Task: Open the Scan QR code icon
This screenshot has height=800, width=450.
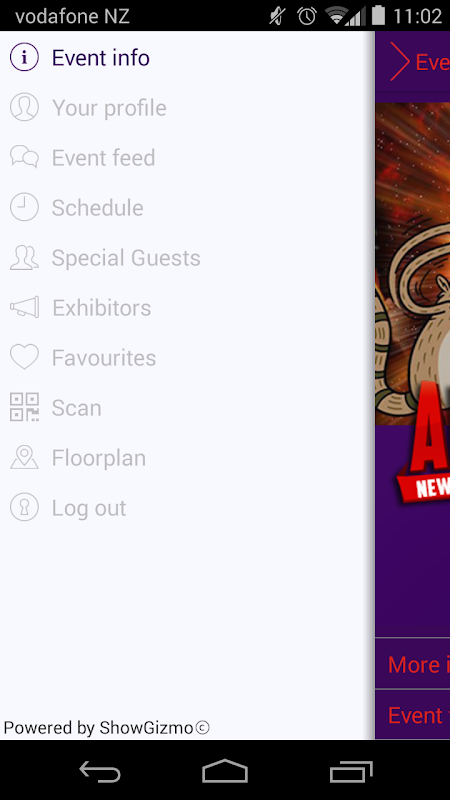Action: [24, 407]
